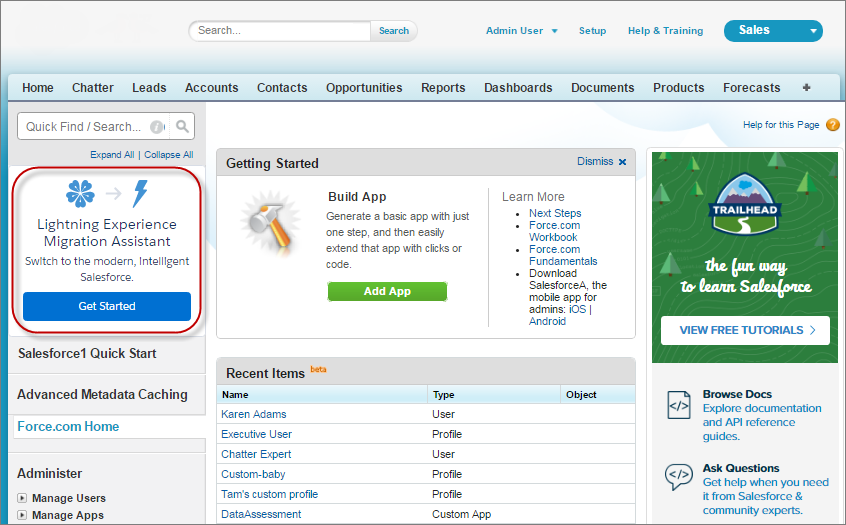The image size is (846, 525).
Task: Click the Lightning bolt icon
Action: [x=140, y=193]
